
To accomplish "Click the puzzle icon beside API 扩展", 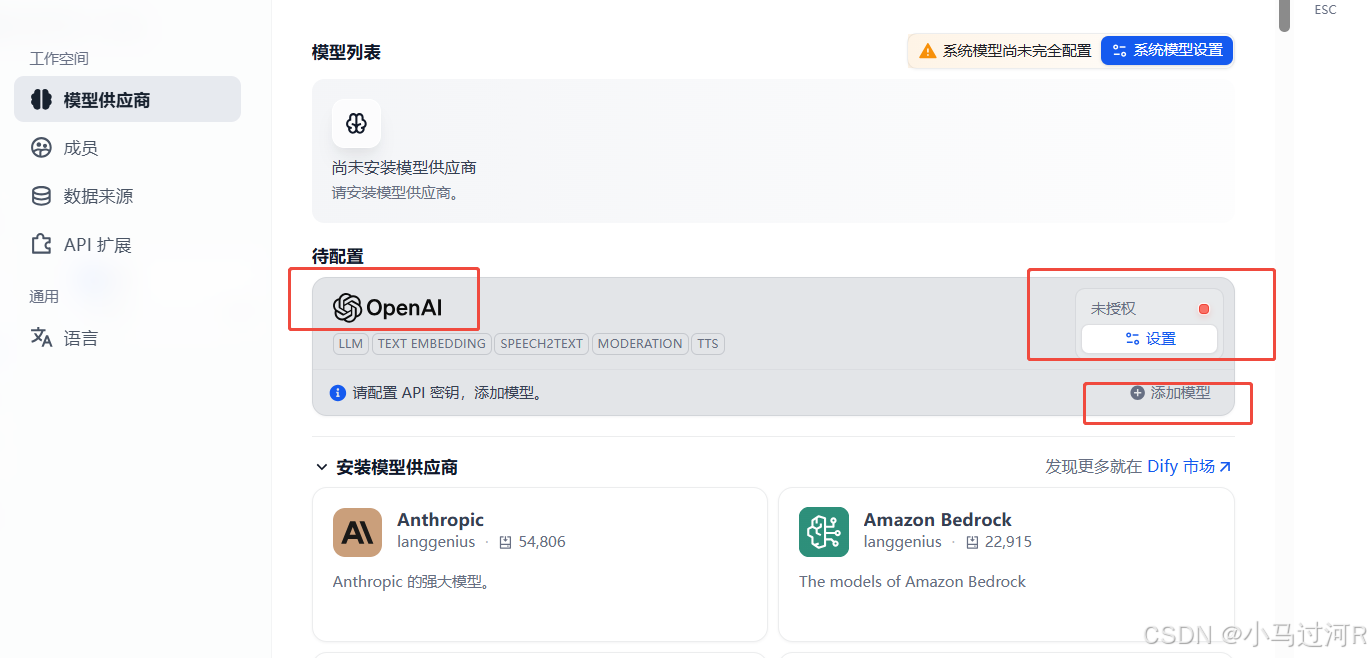I will [41, 245].
